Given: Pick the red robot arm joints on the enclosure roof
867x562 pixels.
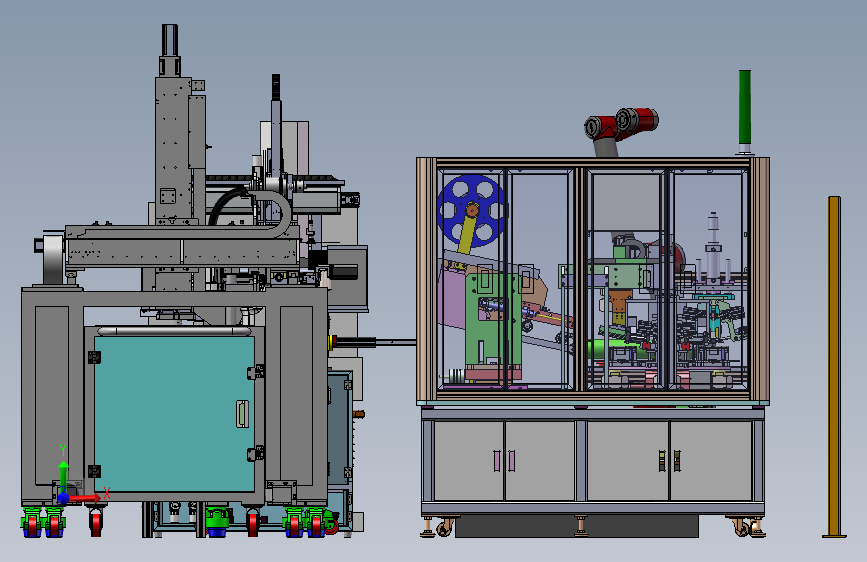Looking at the screenshot, I should [621, 123].
